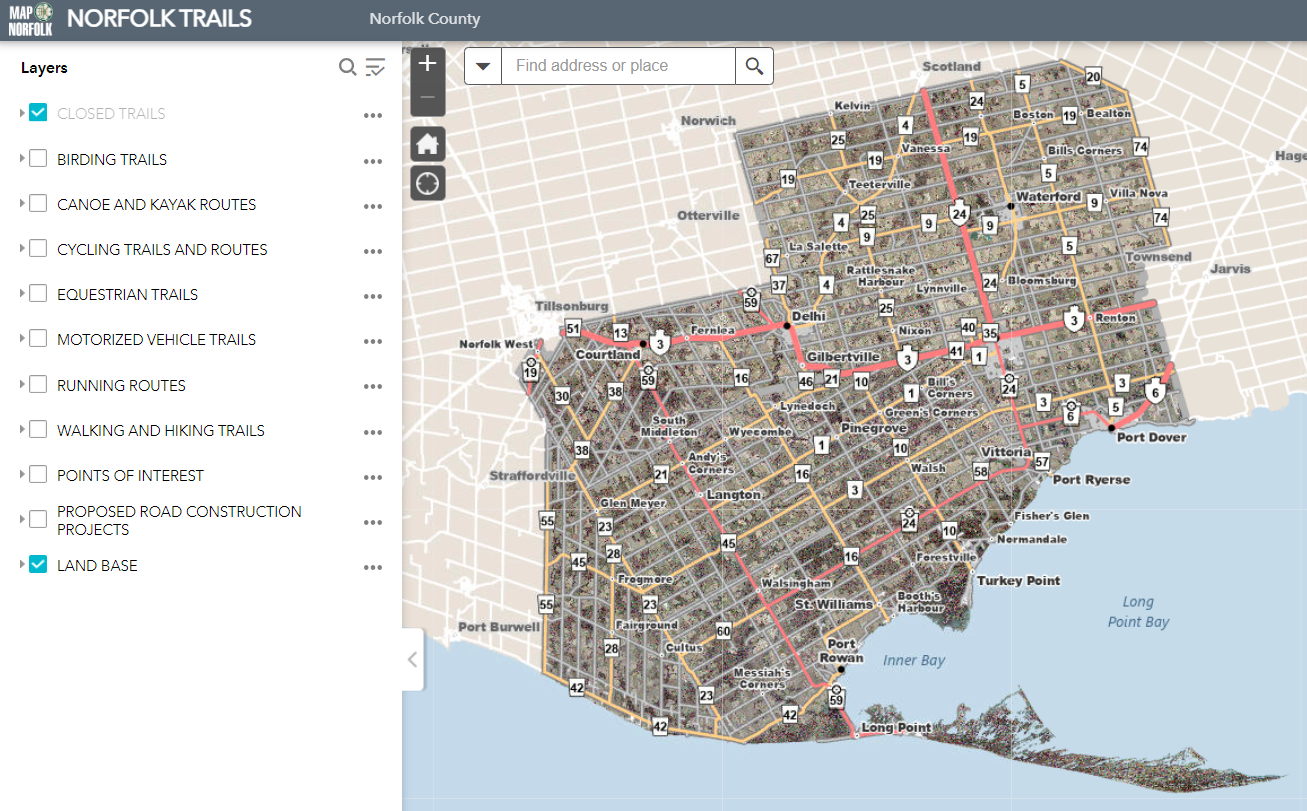Open the layers search icon

click(347, 67)
